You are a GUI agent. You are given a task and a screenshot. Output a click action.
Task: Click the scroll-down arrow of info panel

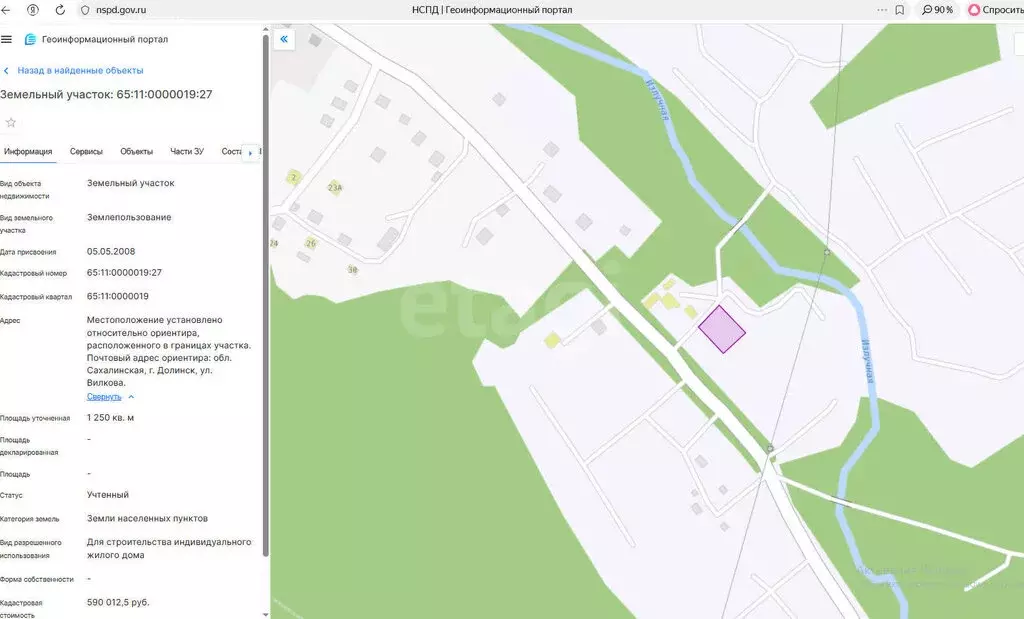click(x=265, y=612)
